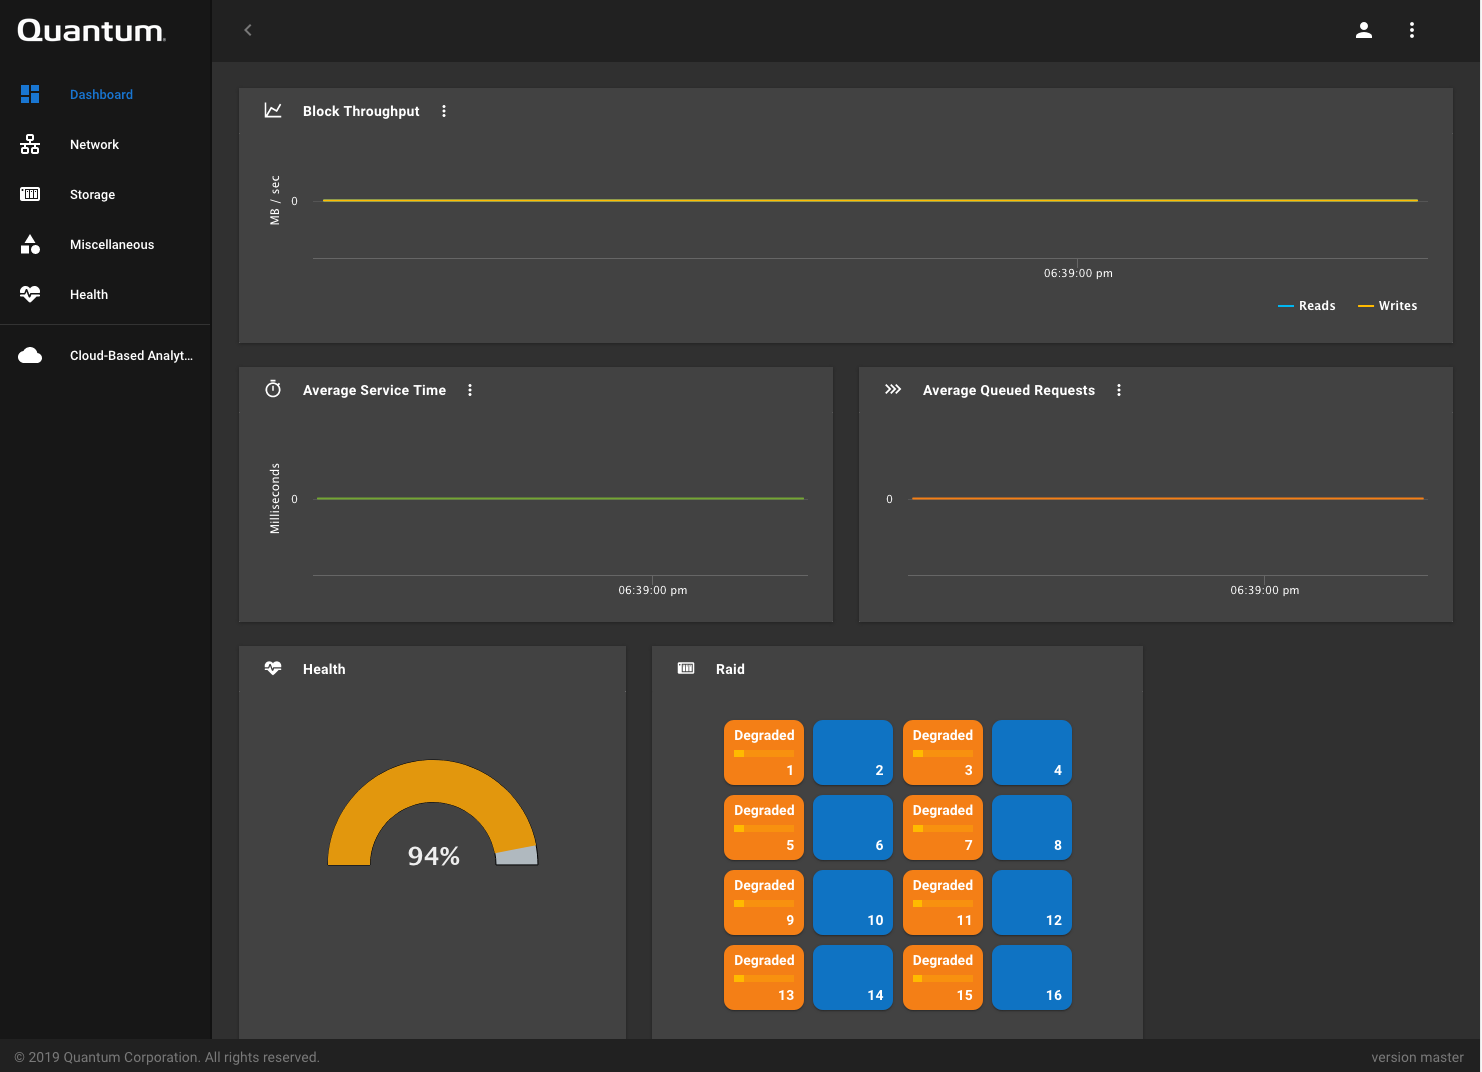1482x1072 pixels.
Task: Toggle the Reads series in legend
Action: pos(1306,306)
